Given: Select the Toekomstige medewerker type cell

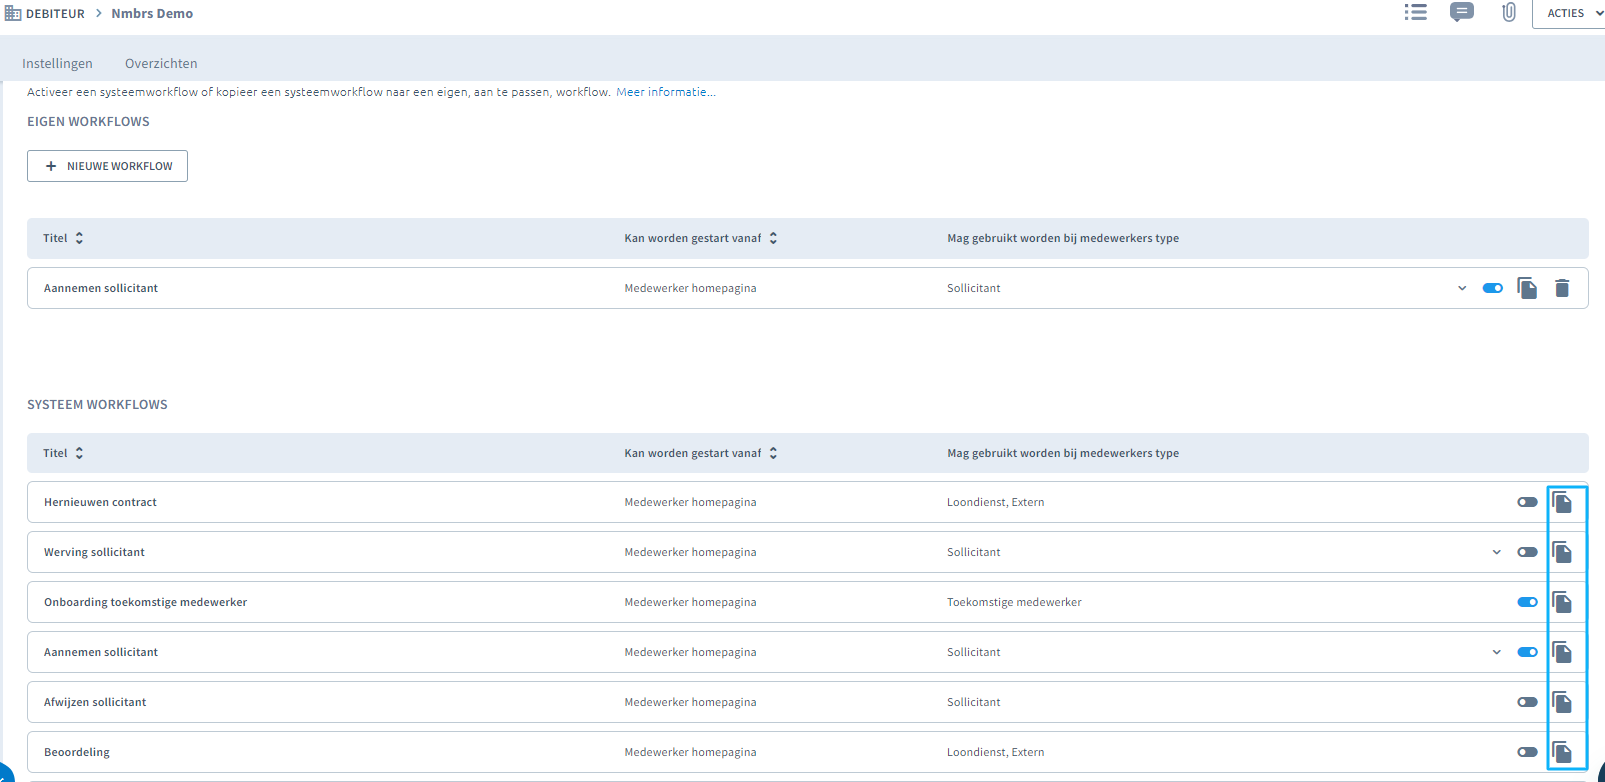Looking at the screenshot, I should coord(1014,602).
